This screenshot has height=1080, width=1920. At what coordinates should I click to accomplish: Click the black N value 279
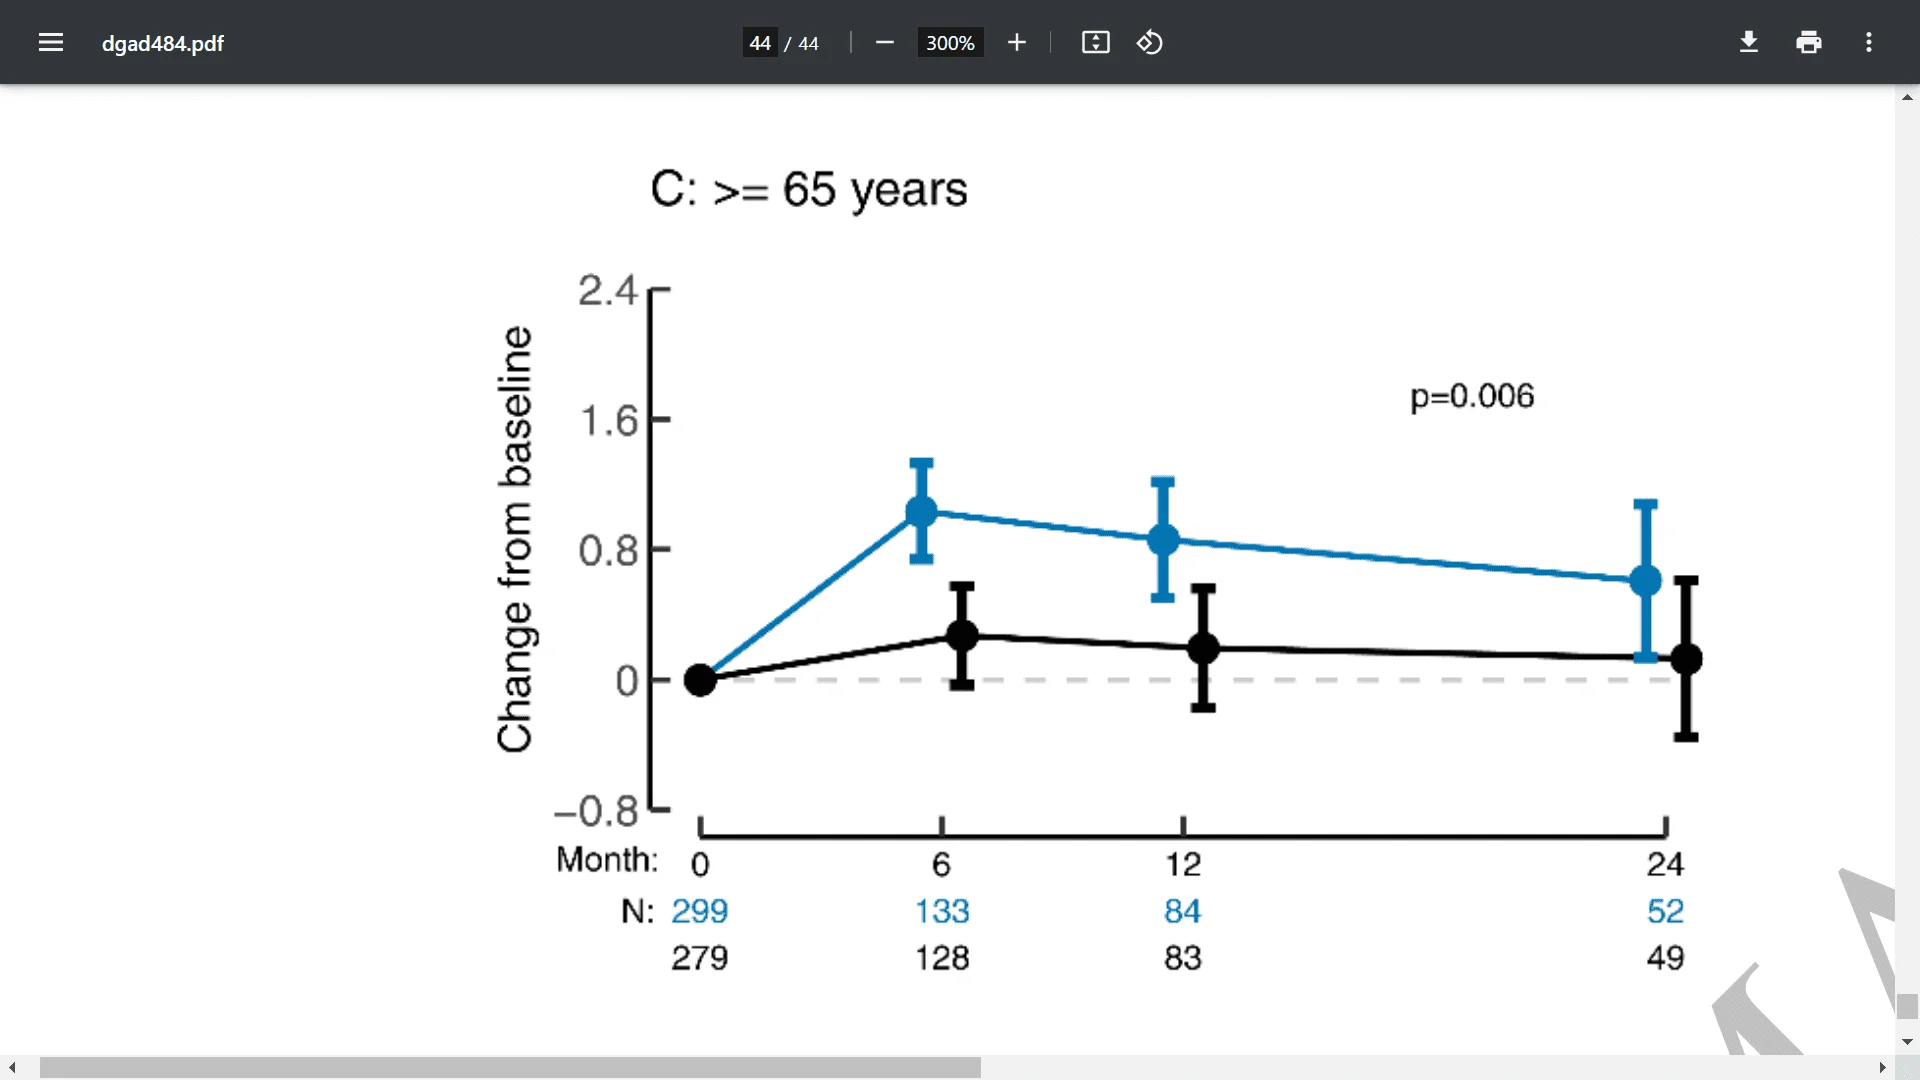click(x=699, y=958)
